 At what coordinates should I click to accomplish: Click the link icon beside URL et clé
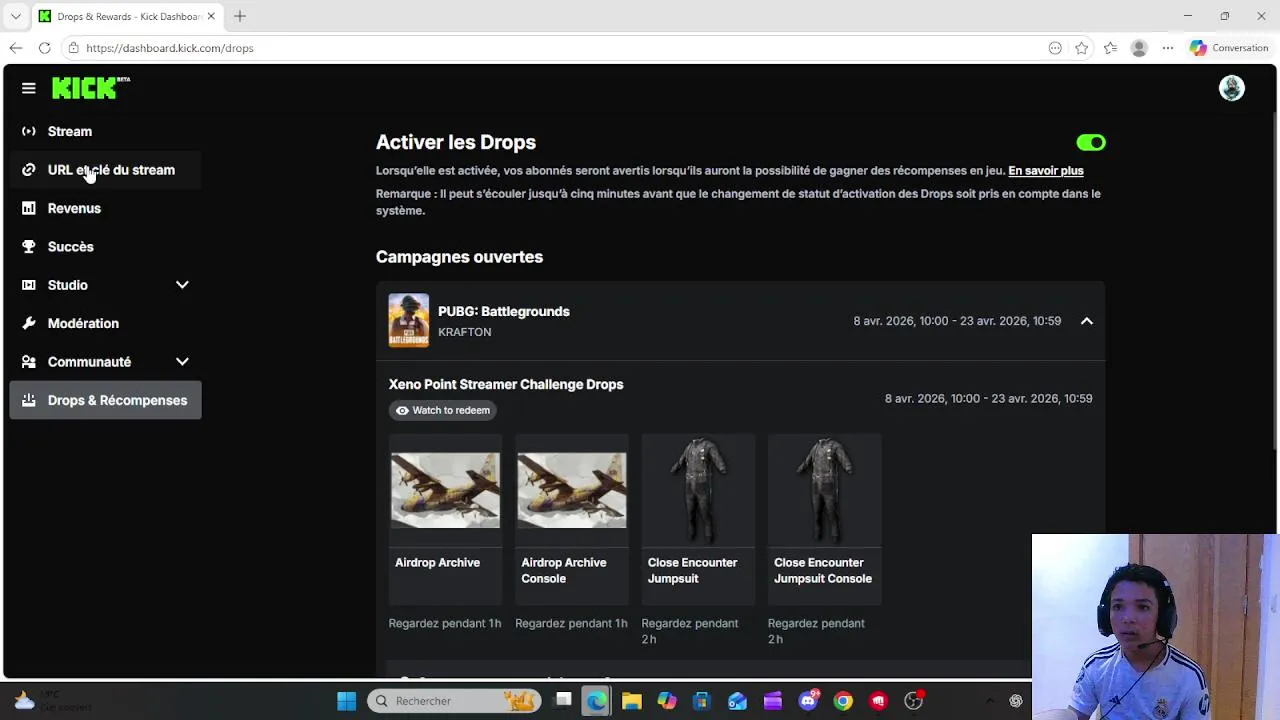(29, 170)
